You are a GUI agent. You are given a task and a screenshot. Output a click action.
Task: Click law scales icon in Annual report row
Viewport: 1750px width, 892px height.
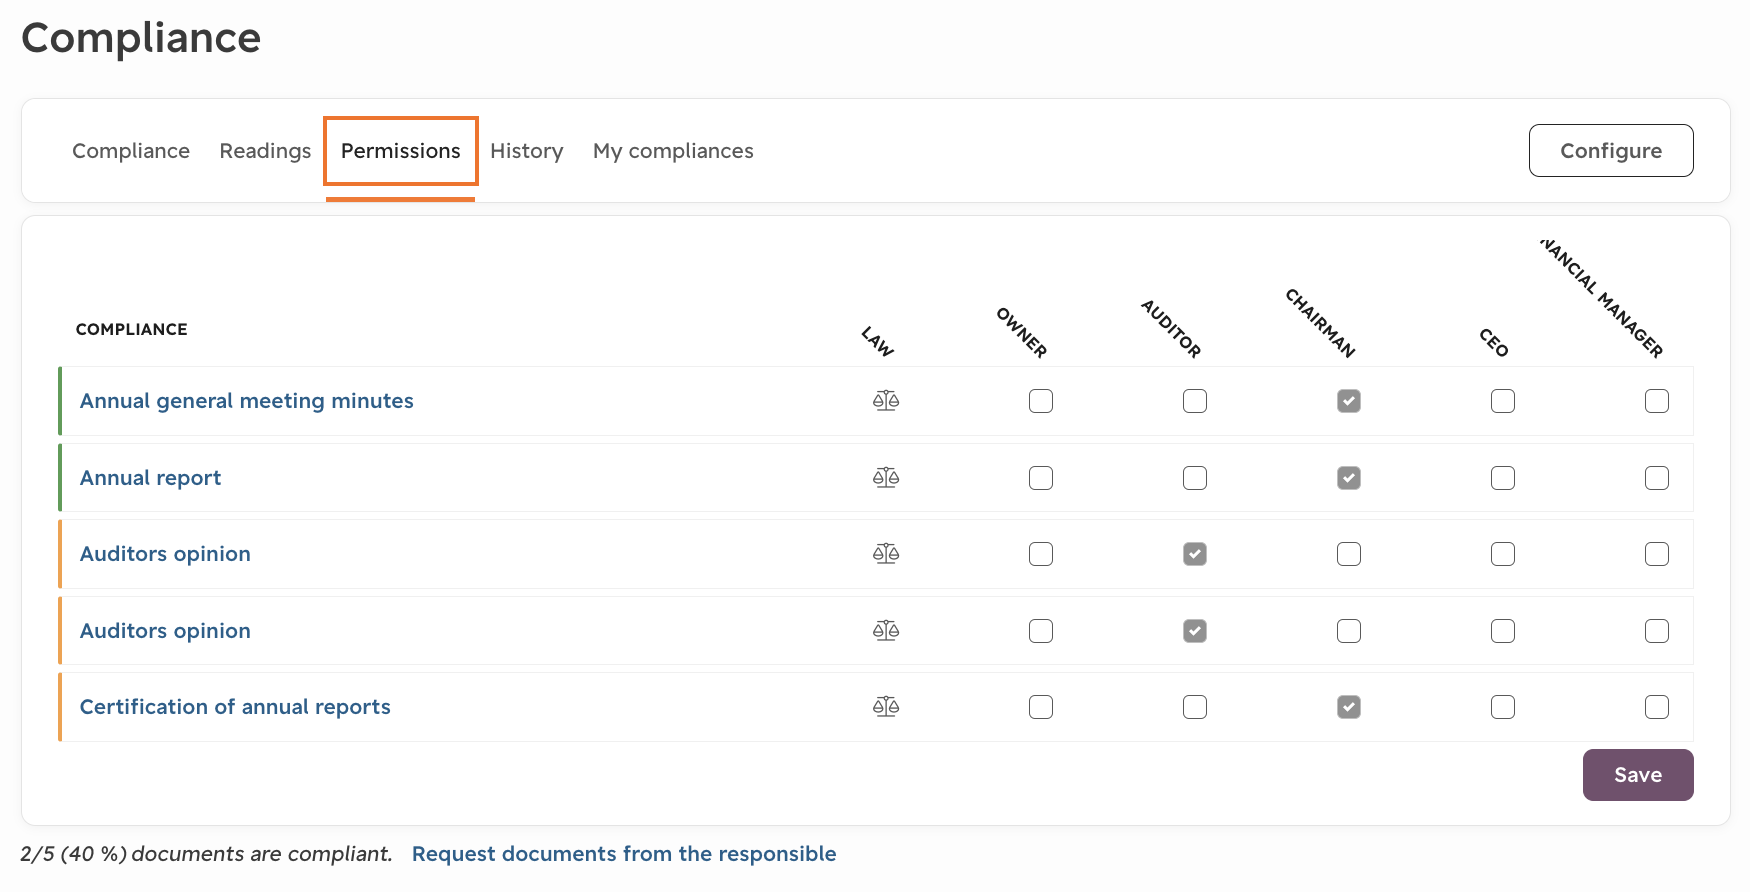coord(886,478)
